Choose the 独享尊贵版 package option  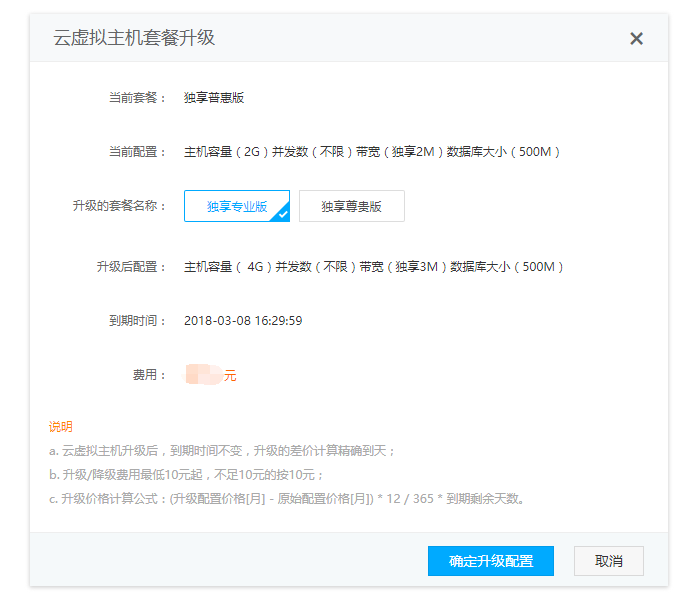tap(352, 206)
